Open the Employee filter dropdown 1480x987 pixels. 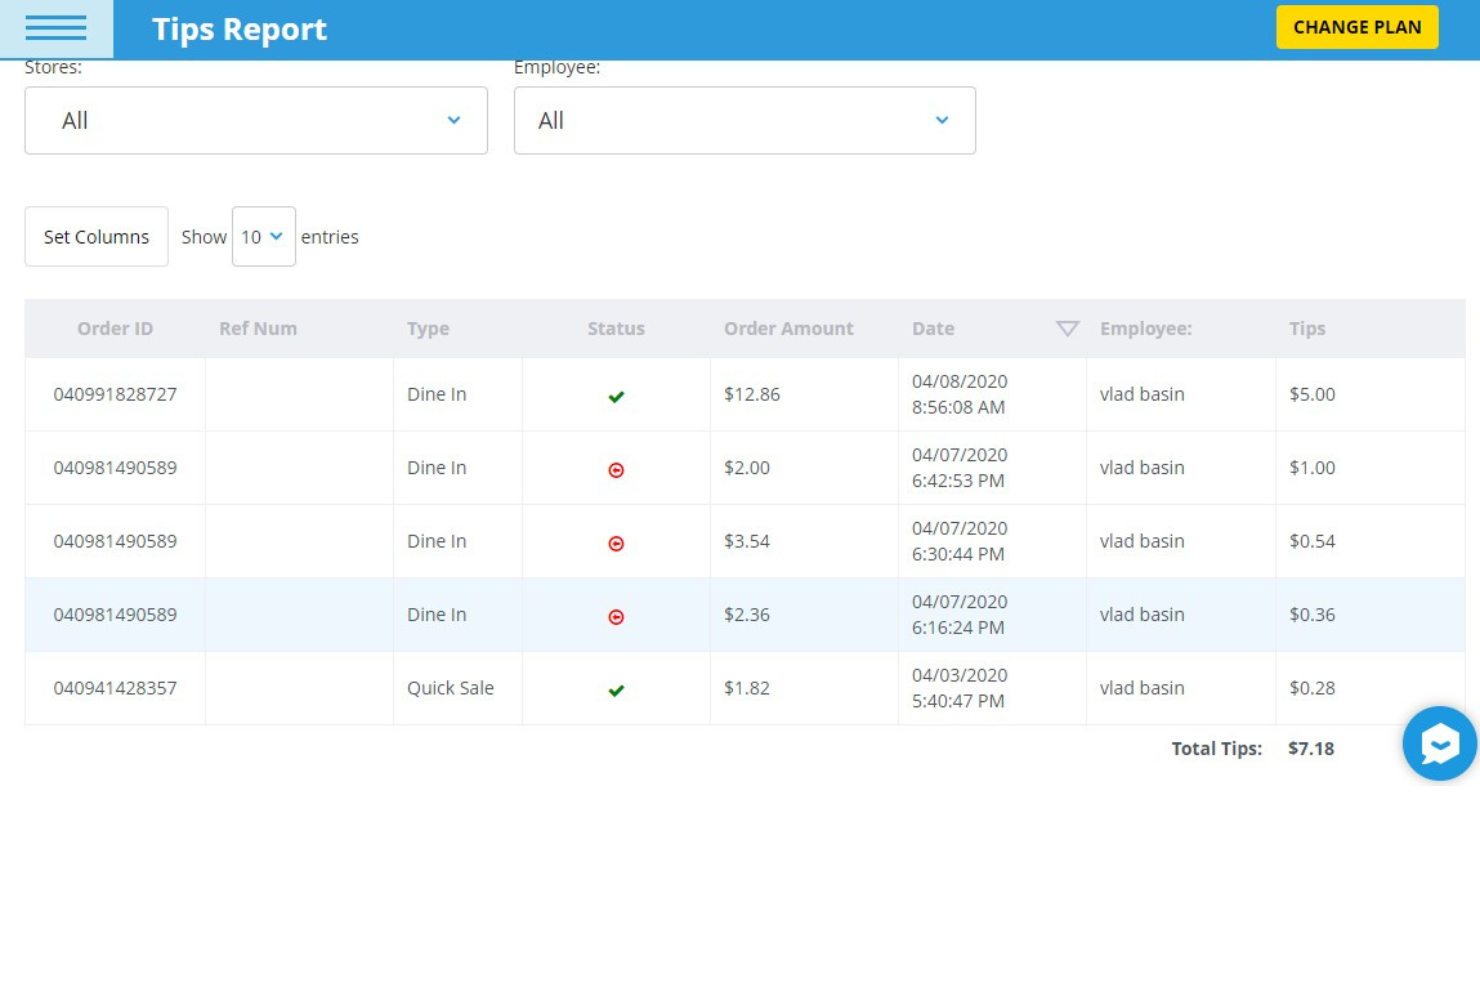(744, 120)
